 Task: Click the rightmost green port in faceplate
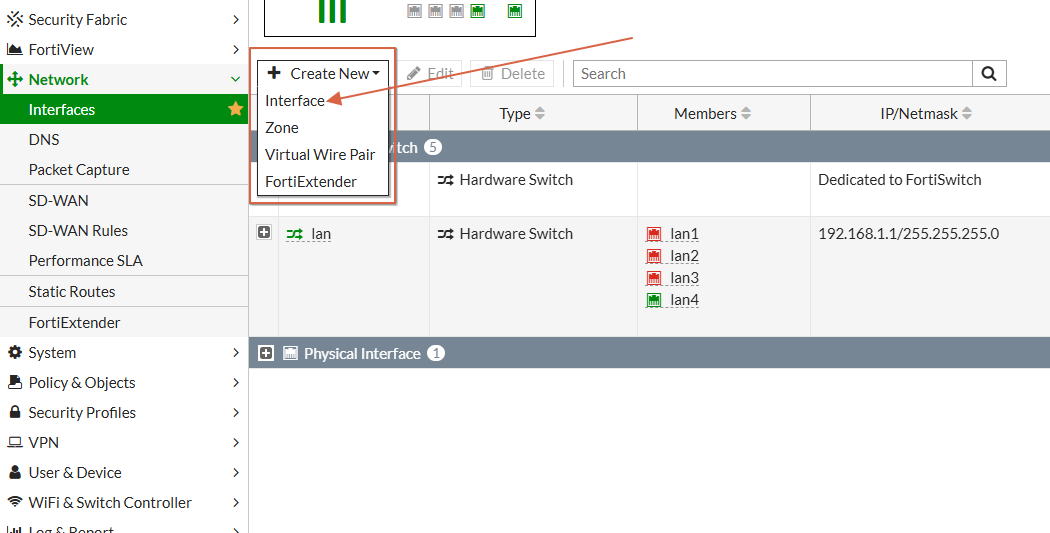[514, 11]
